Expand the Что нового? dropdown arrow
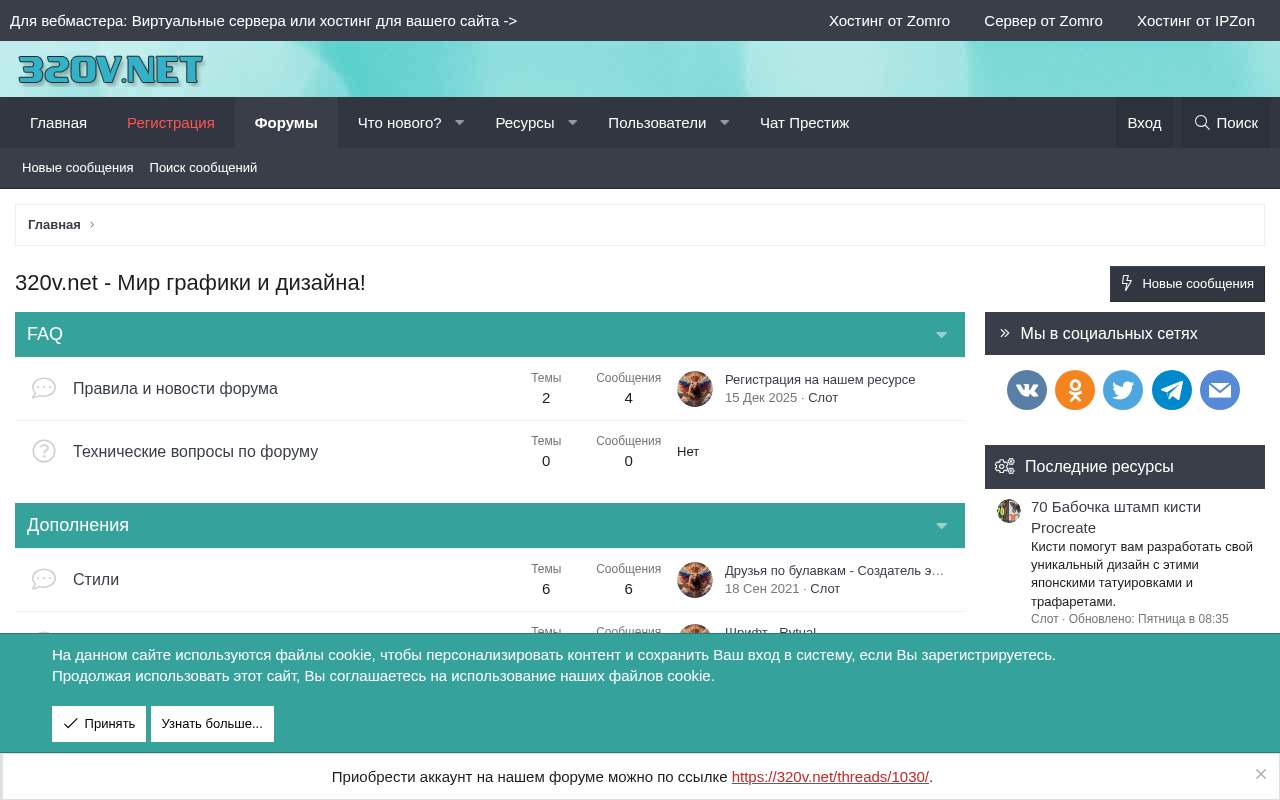Screen dimensions: 1280x800 tap(460, 123)
